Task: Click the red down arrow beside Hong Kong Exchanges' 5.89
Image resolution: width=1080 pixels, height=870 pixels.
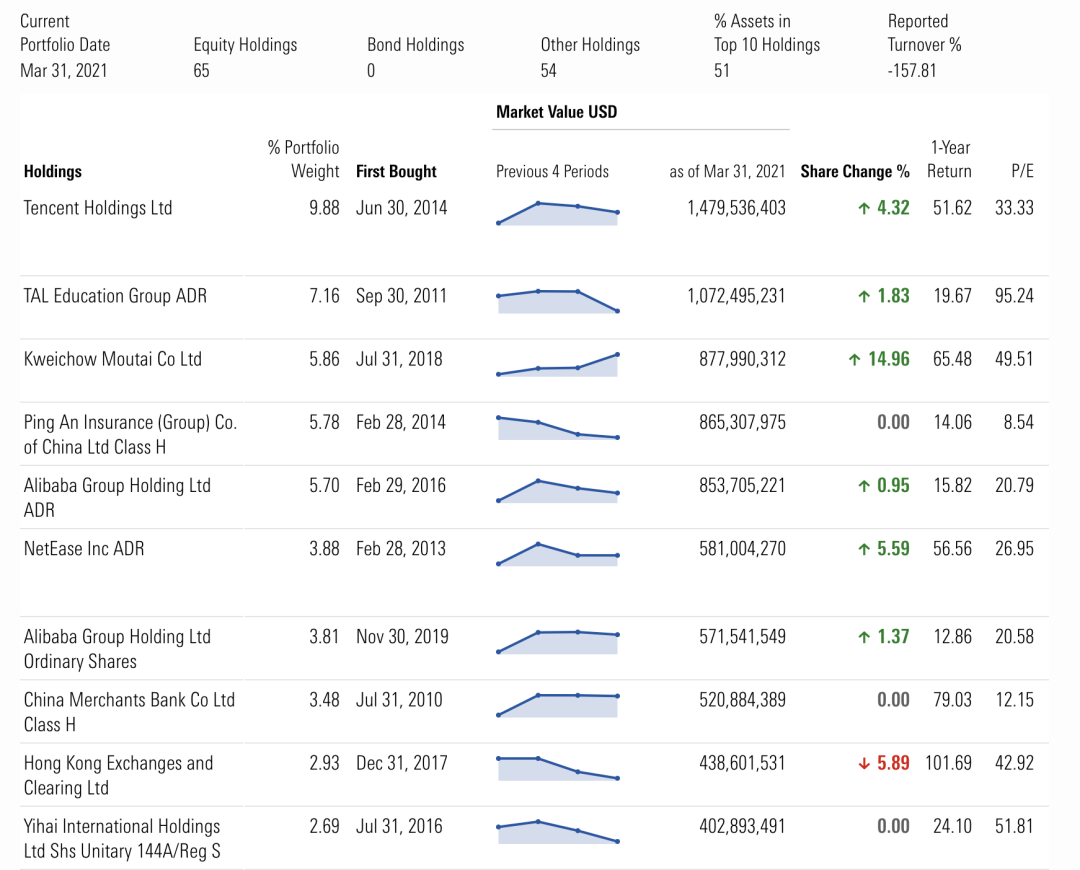Action: 864,764
